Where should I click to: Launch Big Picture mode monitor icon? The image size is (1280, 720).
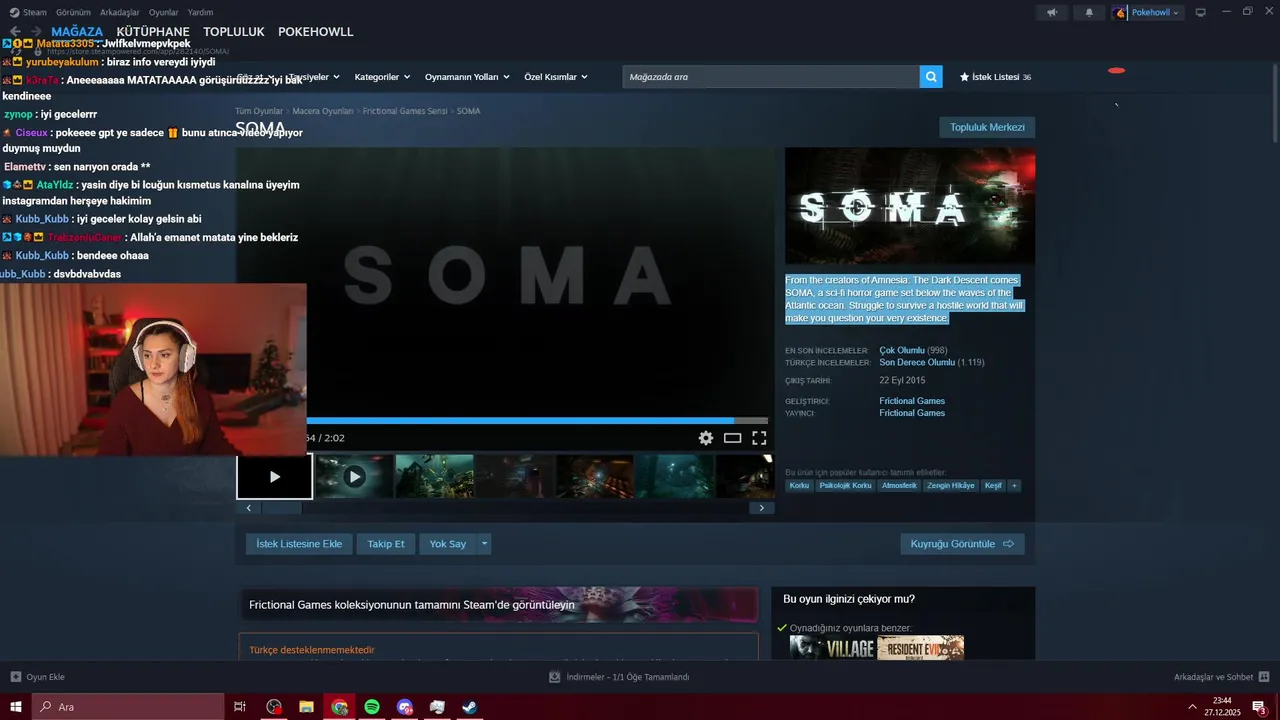1201,12
